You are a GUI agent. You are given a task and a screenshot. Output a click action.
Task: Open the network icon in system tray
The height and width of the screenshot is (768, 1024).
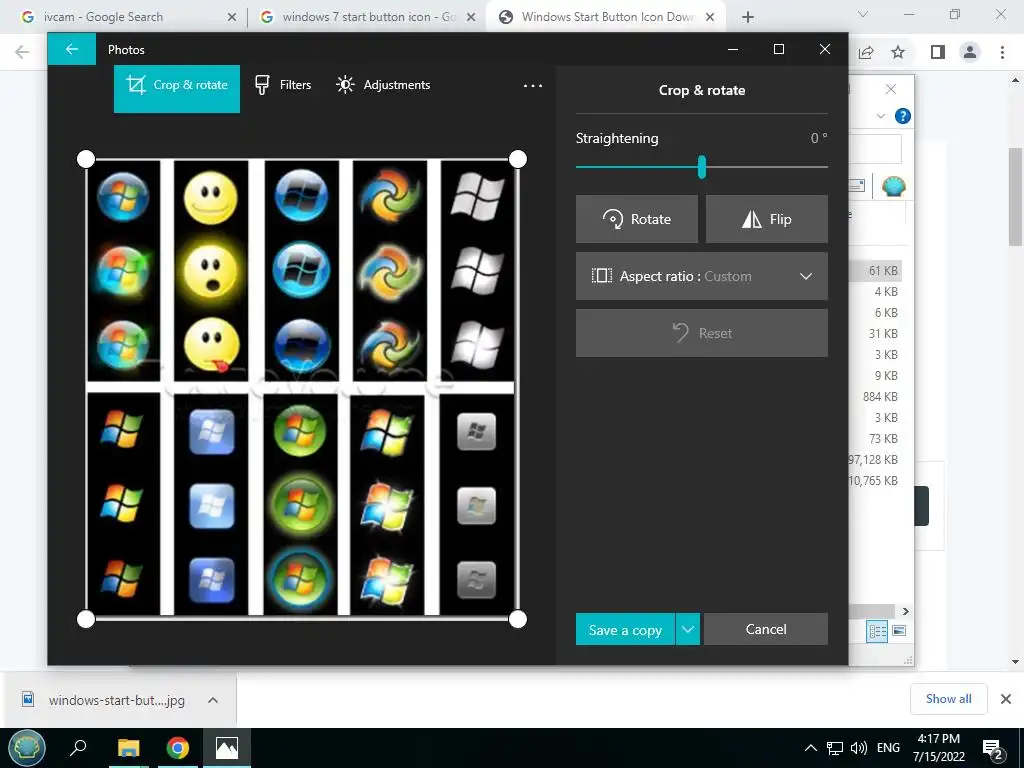(x=835, y=748)
